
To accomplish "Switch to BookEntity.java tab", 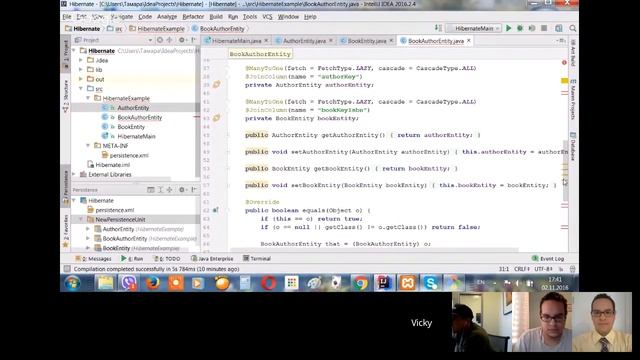I will coord(367,41).
